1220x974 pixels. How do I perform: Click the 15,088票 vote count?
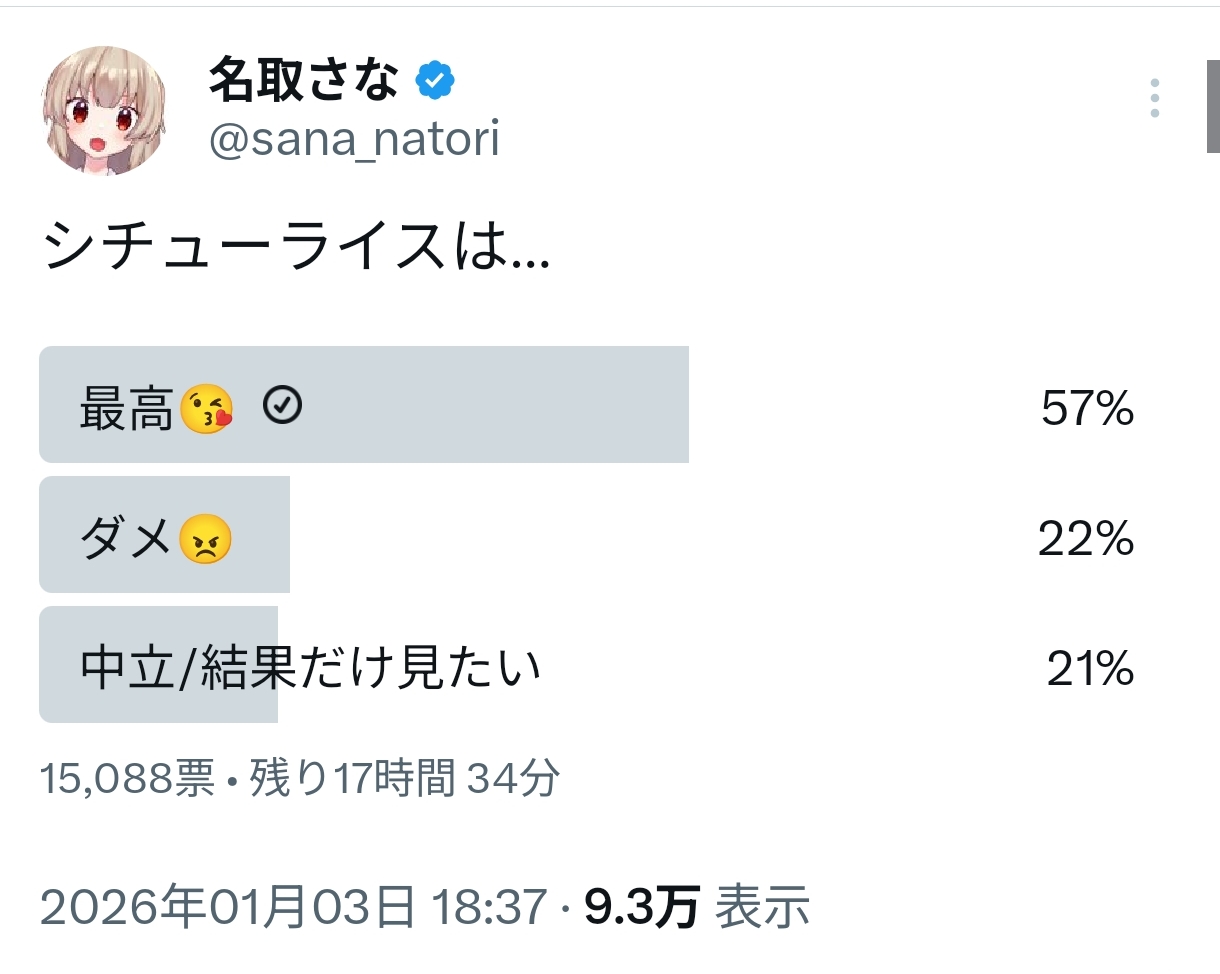click(127, 779)
